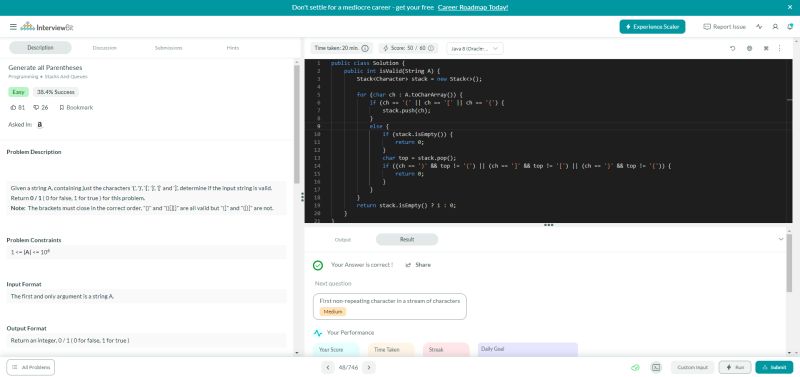Click the Your Score card
This screenshot has width=800, height=377.
[336, 349]
